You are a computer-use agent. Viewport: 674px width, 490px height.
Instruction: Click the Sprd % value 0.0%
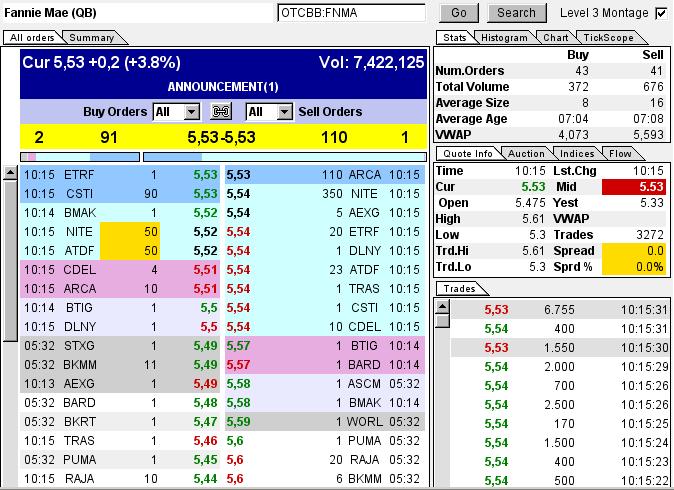tap(634, 267)
